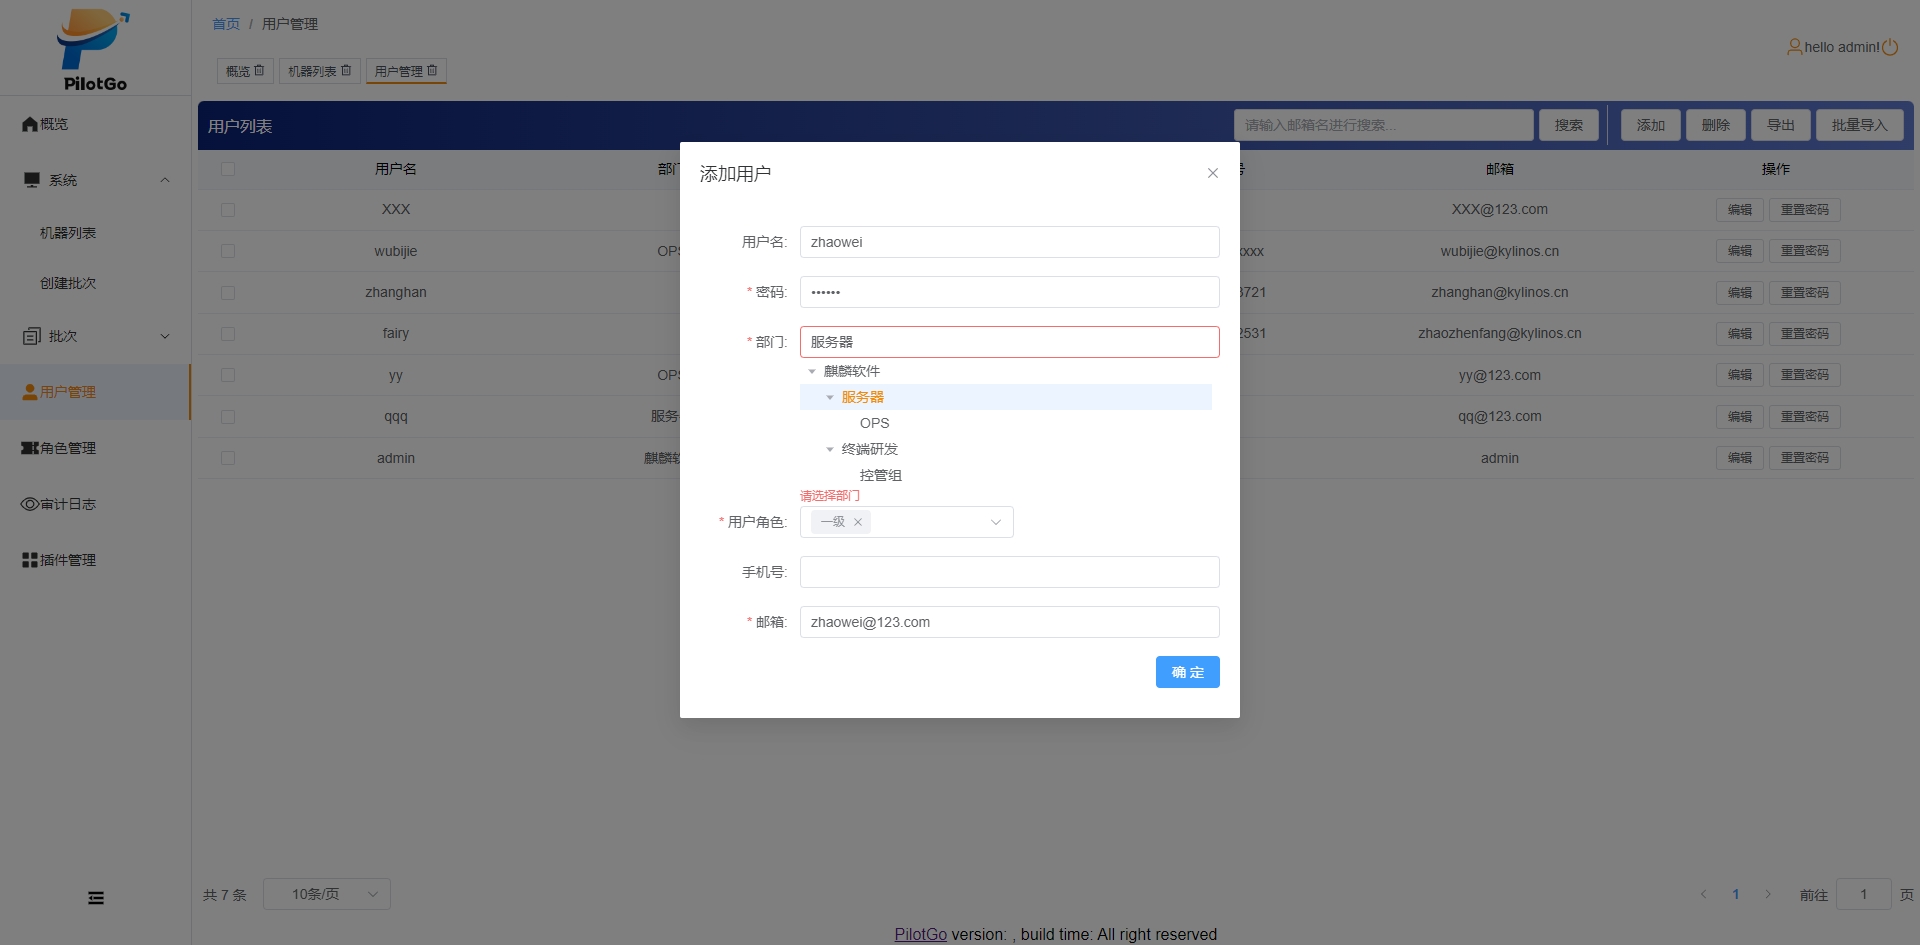This screenshot has height=945, width=1920.
Task: Check the box for user XXX
Action: click(228, 210)
